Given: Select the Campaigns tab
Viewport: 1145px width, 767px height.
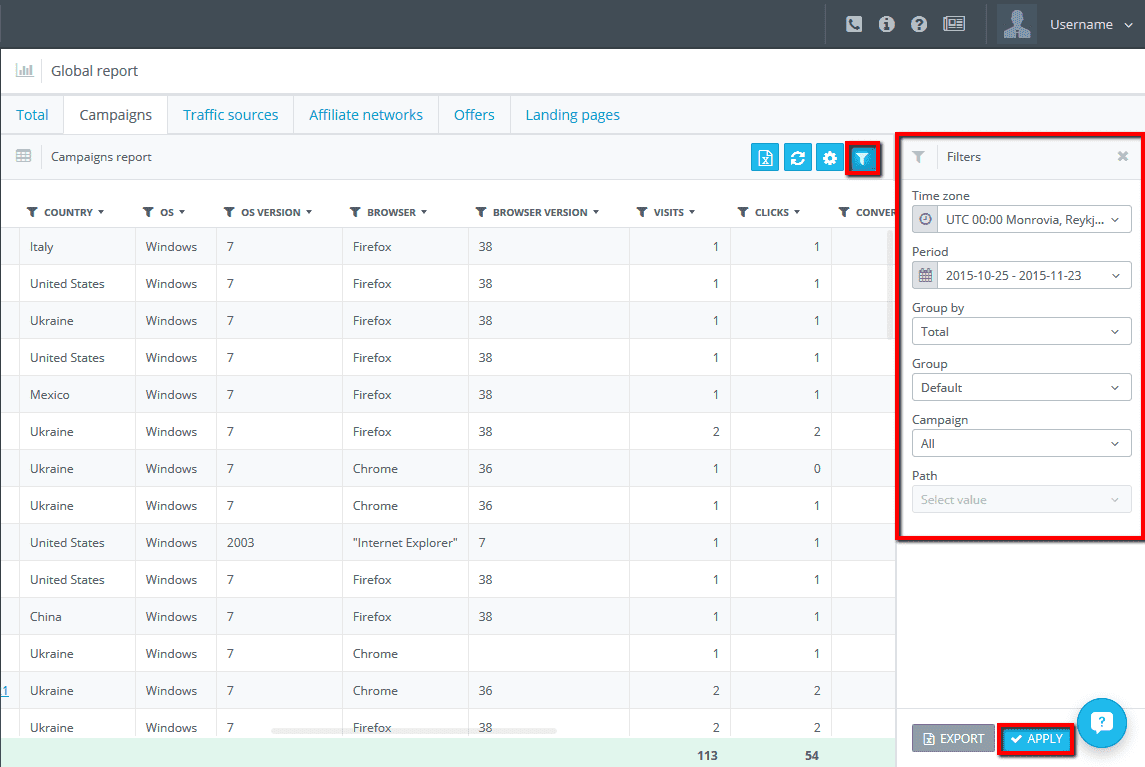Looking at the screenshot, I should 115,115.
